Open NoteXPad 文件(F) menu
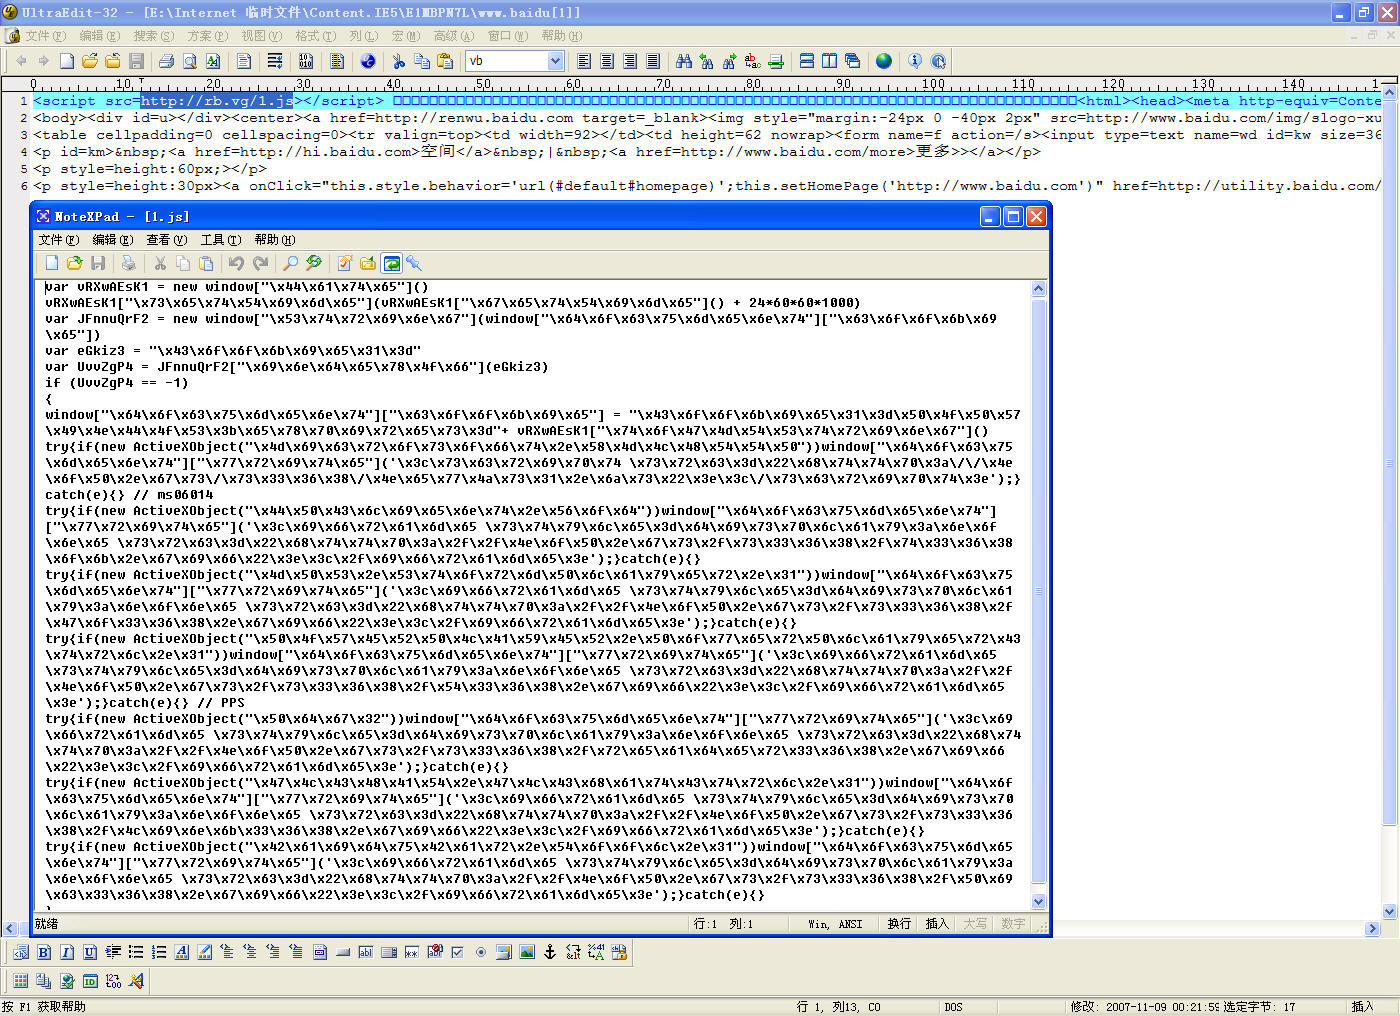Screen dimensions: 1400x1016 (58, 240)
